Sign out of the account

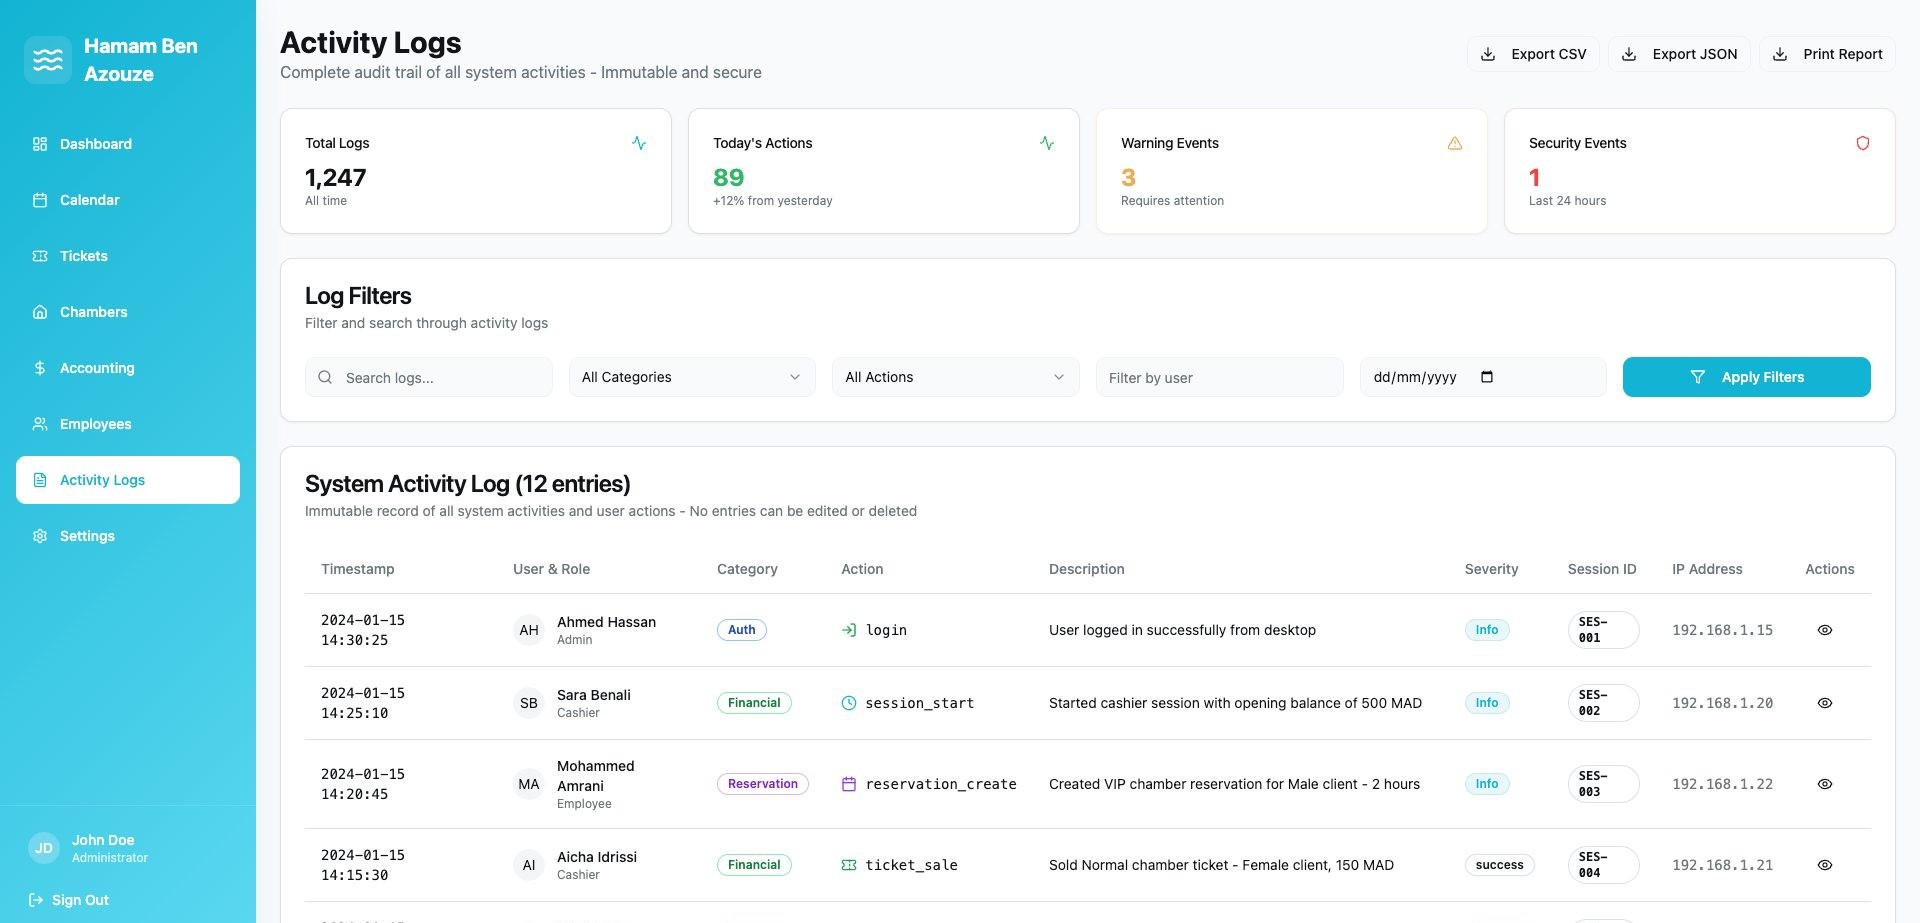70,900
